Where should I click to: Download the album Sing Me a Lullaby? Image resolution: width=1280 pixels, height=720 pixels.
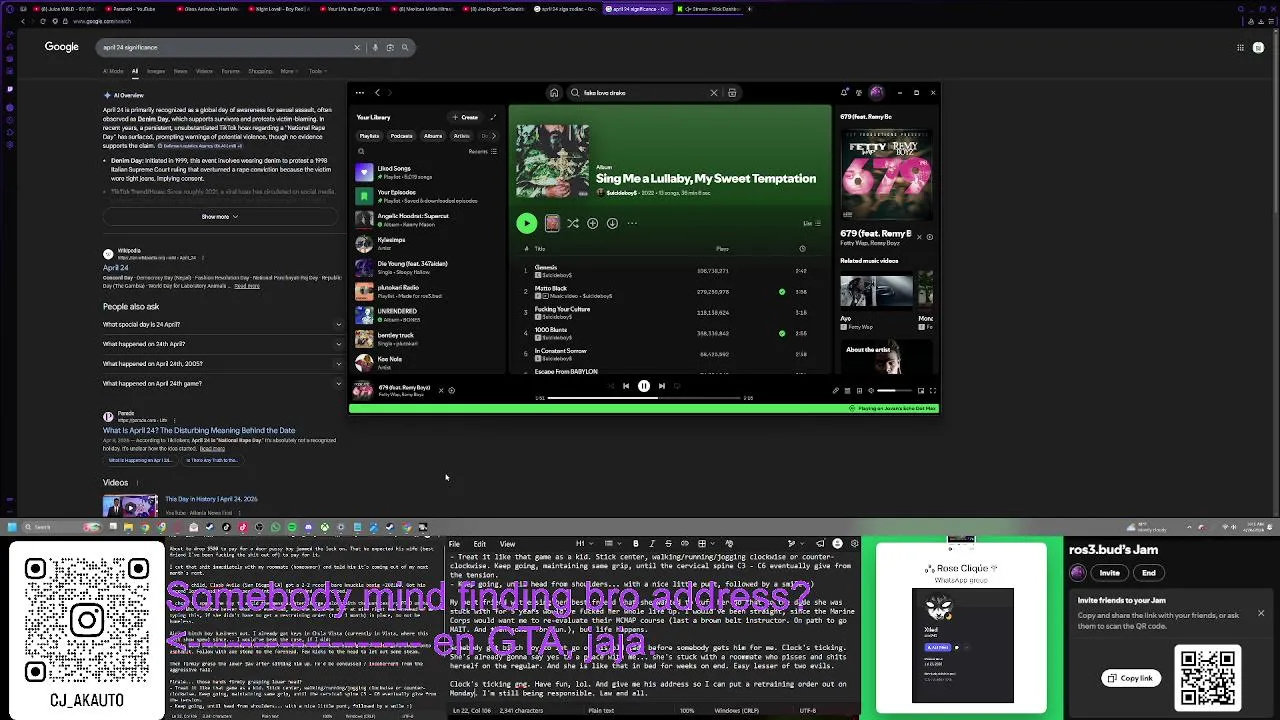(x=612, y=223)
